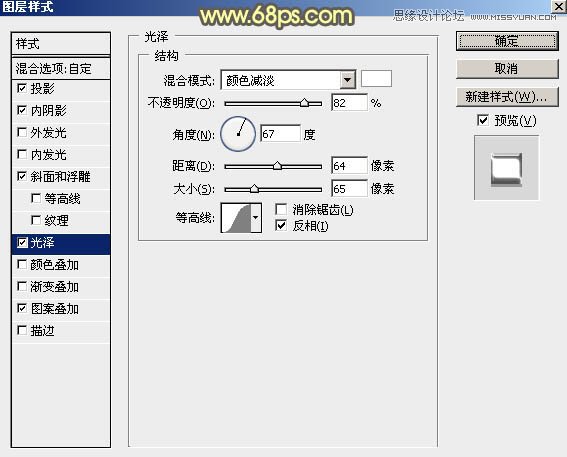The image size is (567, 457).
Task: Click the 不透明度 opacity slider handle
Action: coord(304,103)
